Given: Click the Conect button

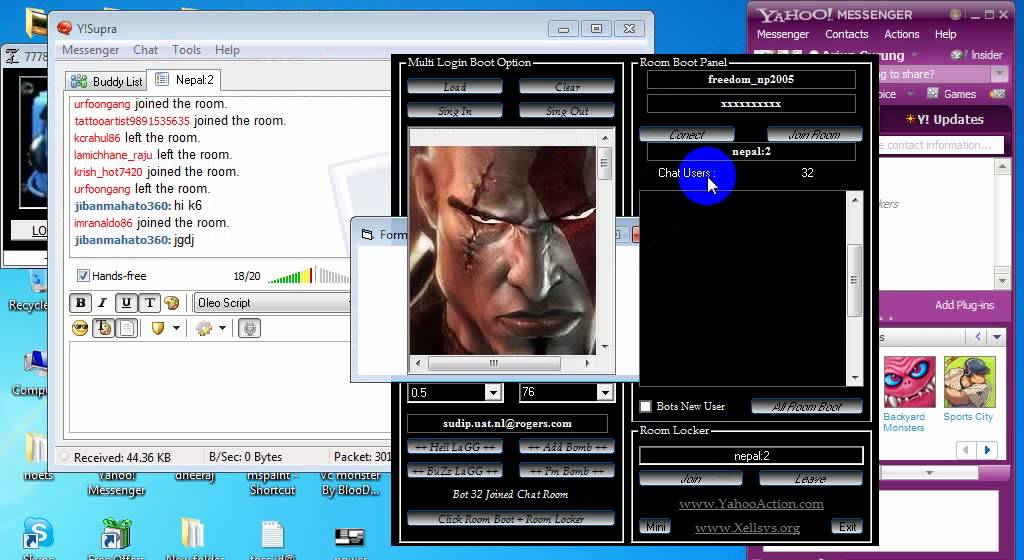Looking at the screenshot, I should [687, 134].
